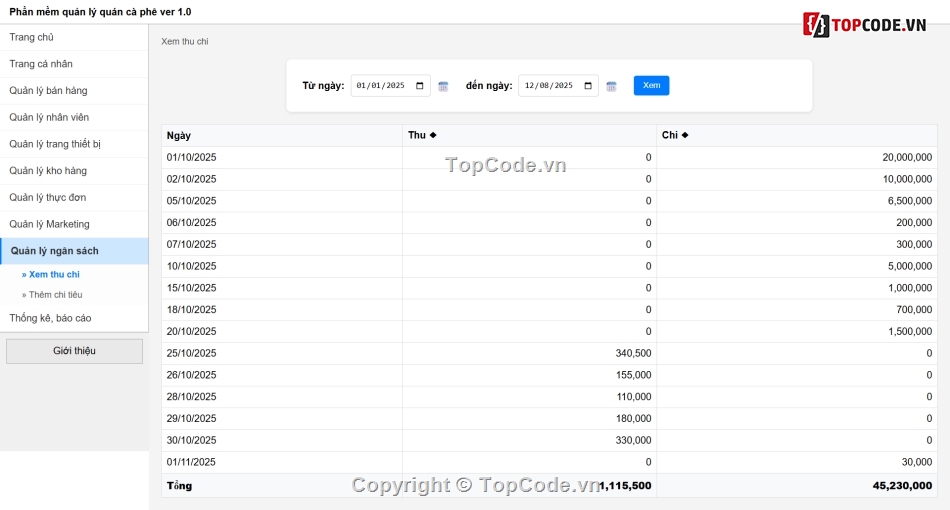Image resolution: width=950 pixels, height=510 pixels.
Task: Open Quản lý bán hàng menu
Action: [x=74, y=90]
